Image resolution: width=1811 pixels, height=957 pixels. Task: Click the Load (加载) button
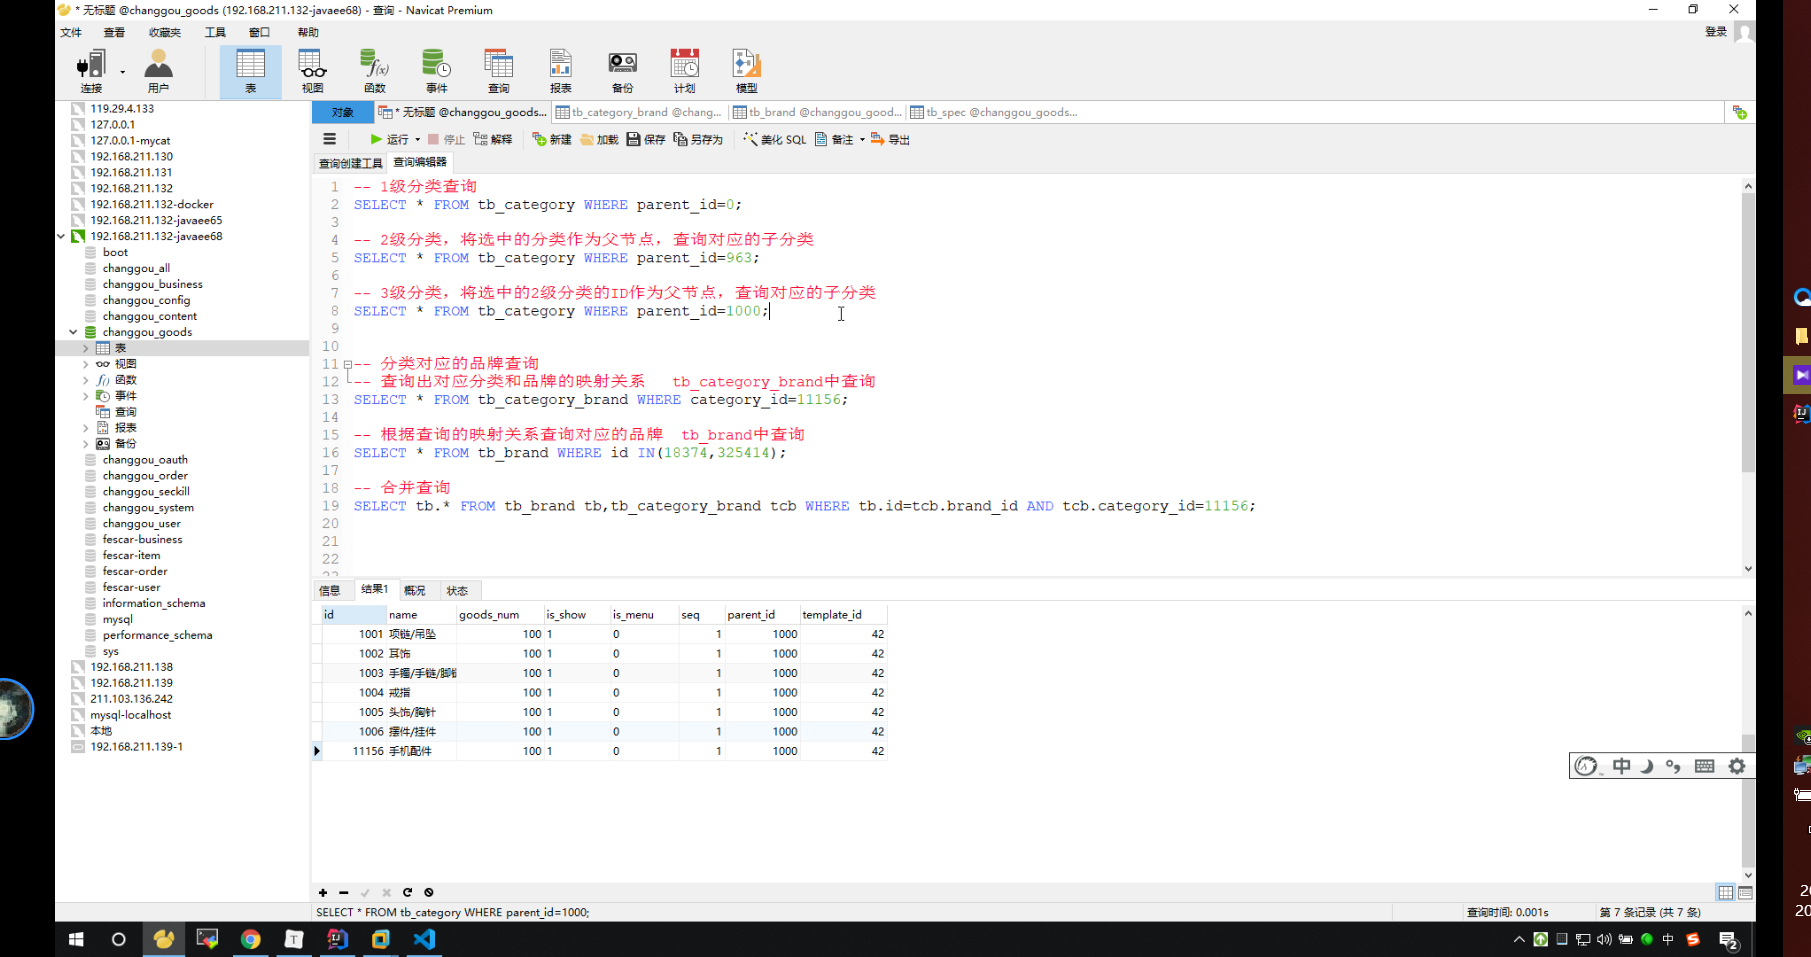click(599, 139)
